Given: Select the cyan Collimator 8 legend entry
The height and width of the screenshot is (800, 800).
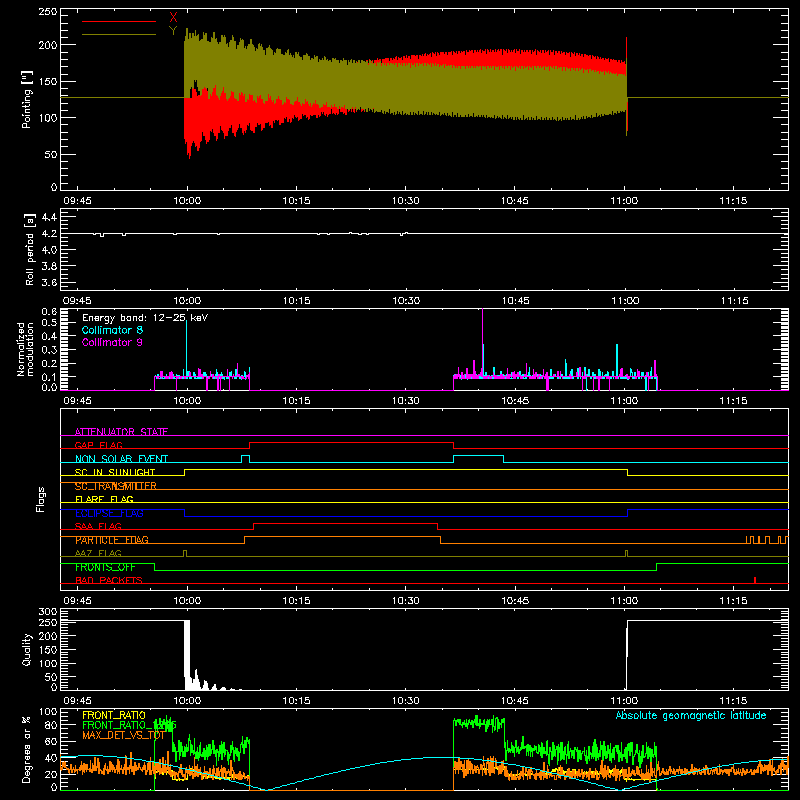Looking at the screenshot, I should pos(112,330).
